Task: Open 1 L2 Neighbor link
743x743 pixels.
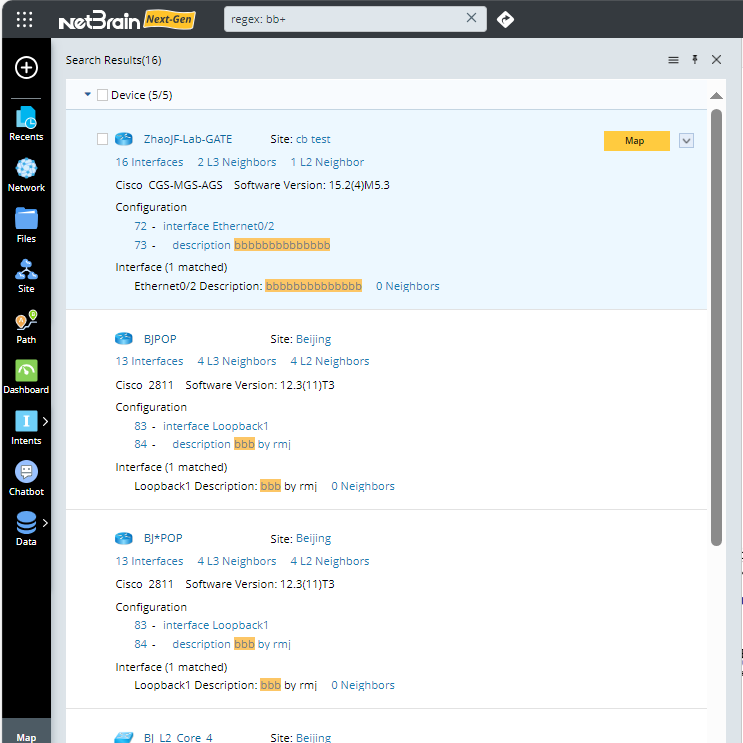Action: click(327, 162)
